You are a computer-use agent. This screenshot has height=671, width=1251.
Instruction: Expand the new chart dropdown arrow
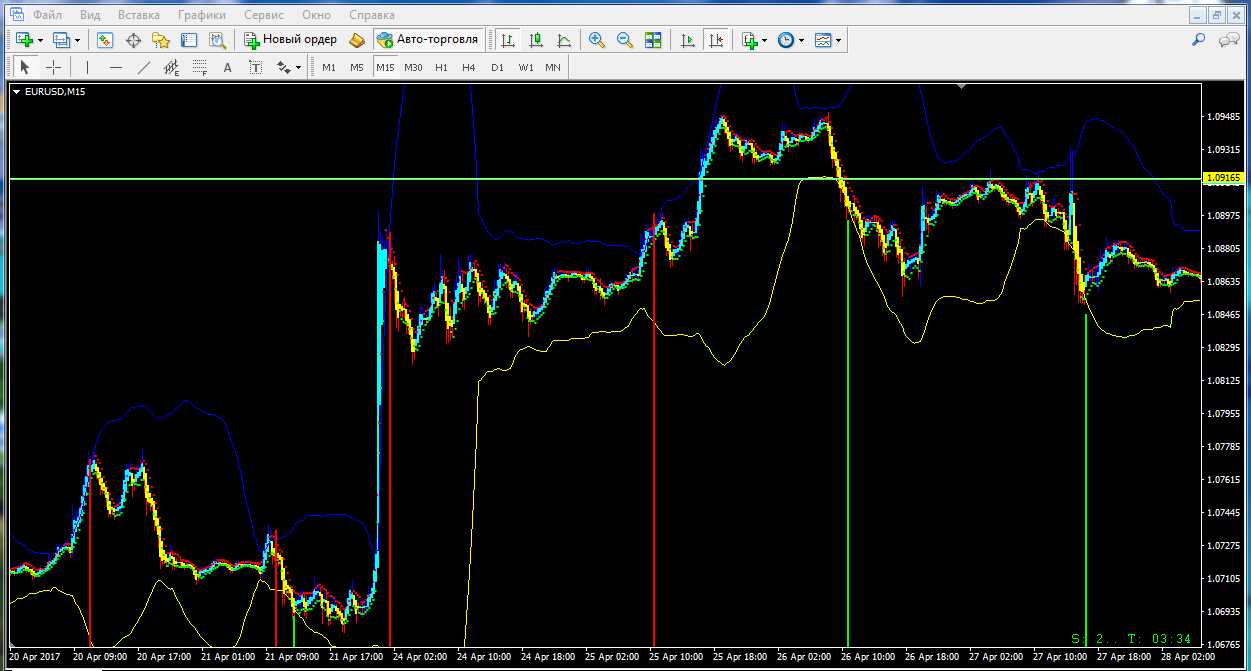pos(40,40)
